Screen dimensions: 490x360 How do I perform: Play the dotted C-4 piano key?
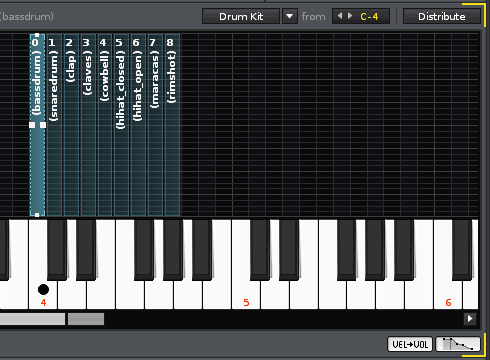click(x=43, y=293)
